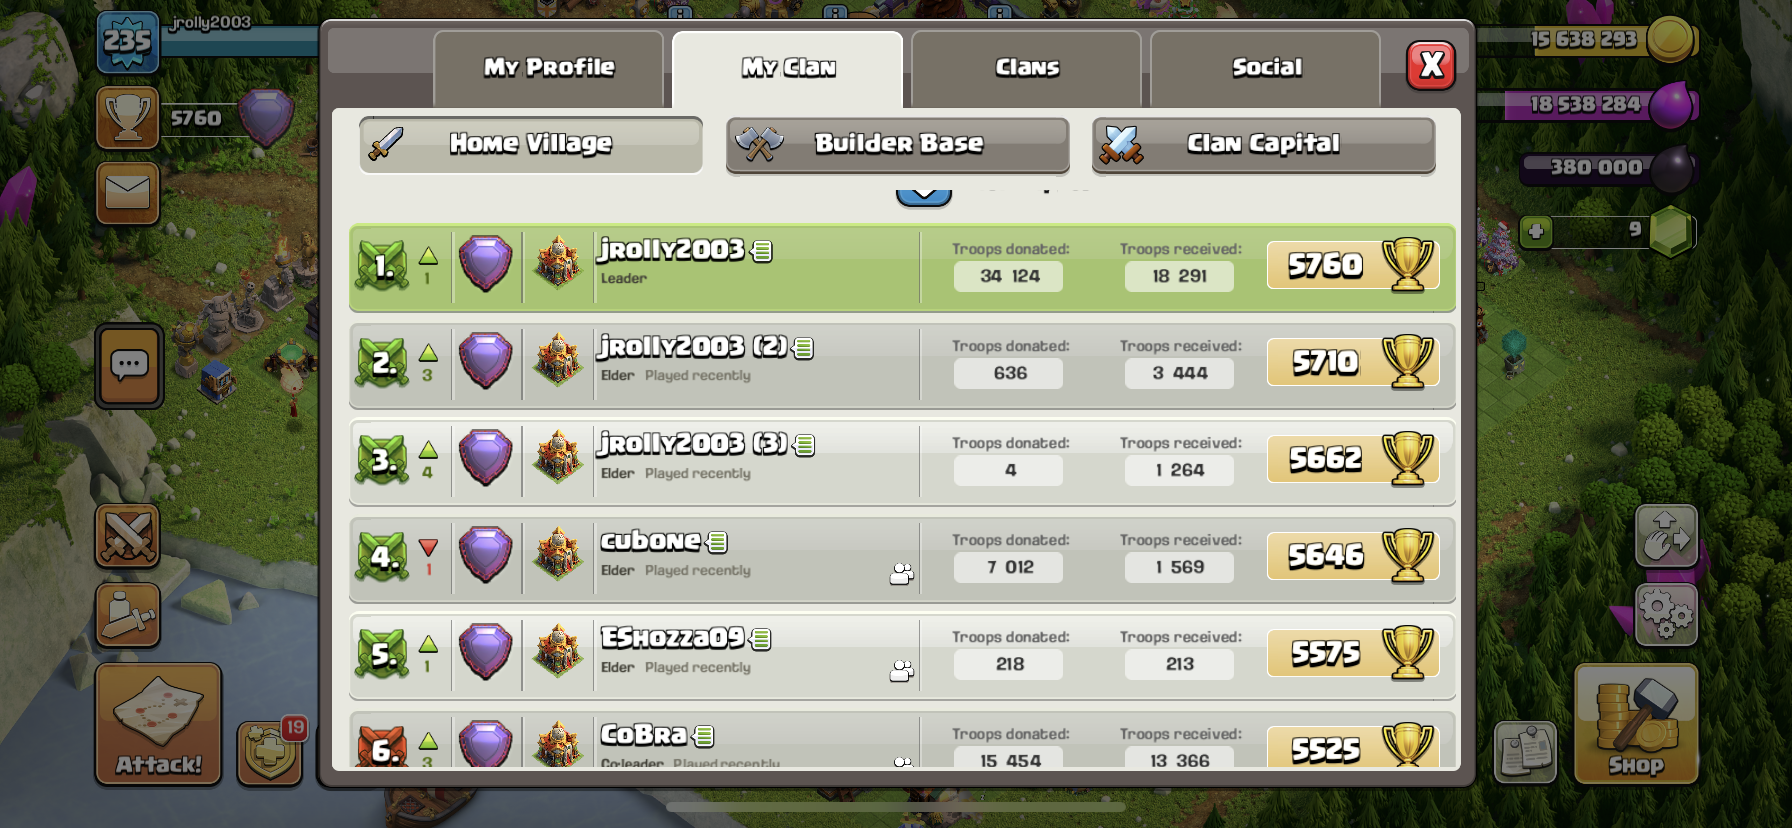Add gems with the green plus button
Viewport: 1792px width, 828px height.
coord(1536,232)
